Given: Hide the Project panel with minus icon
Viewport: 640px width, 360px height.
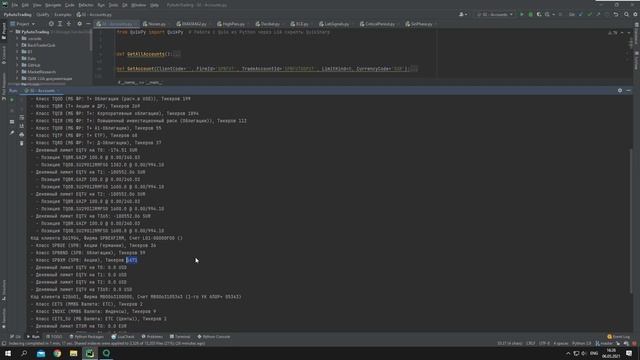Looking at the screenshot, I should [88, 24].
